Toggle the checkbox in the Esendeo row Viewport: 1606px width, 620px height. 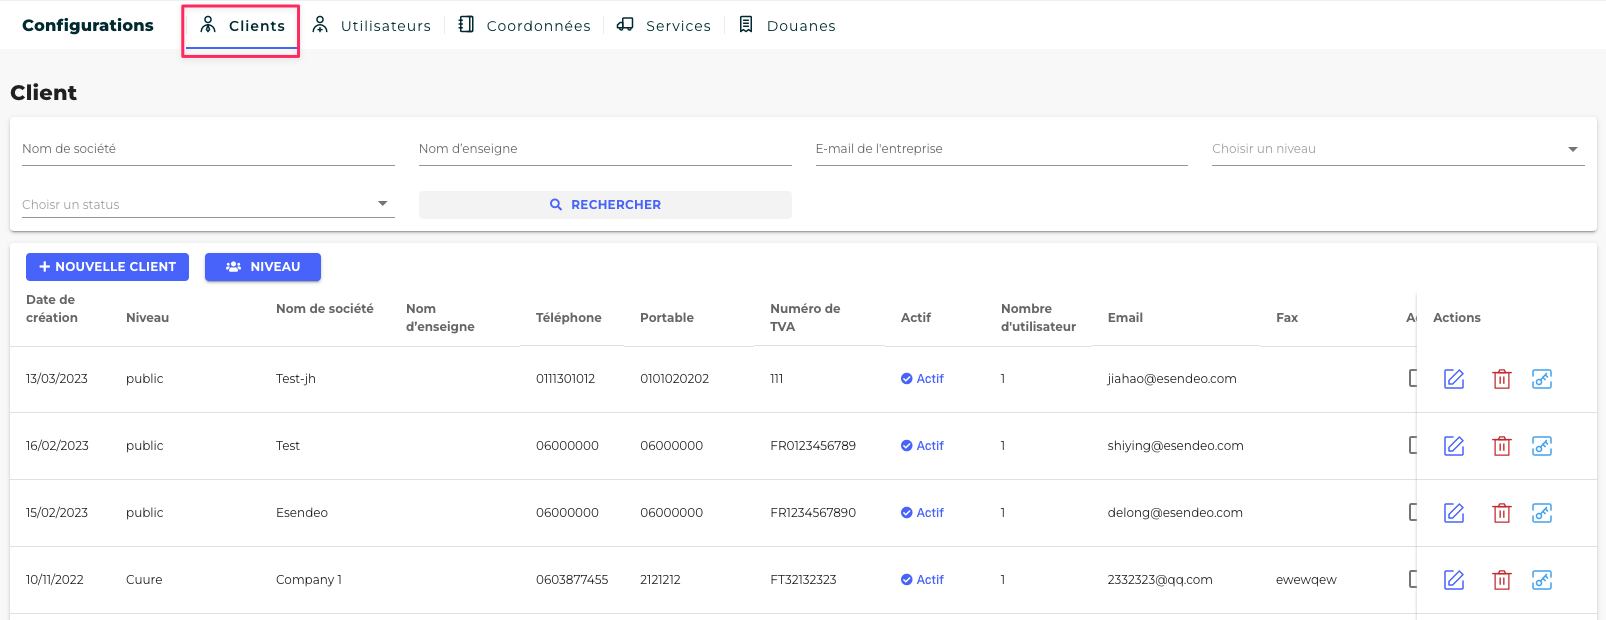coord(1412,512)
